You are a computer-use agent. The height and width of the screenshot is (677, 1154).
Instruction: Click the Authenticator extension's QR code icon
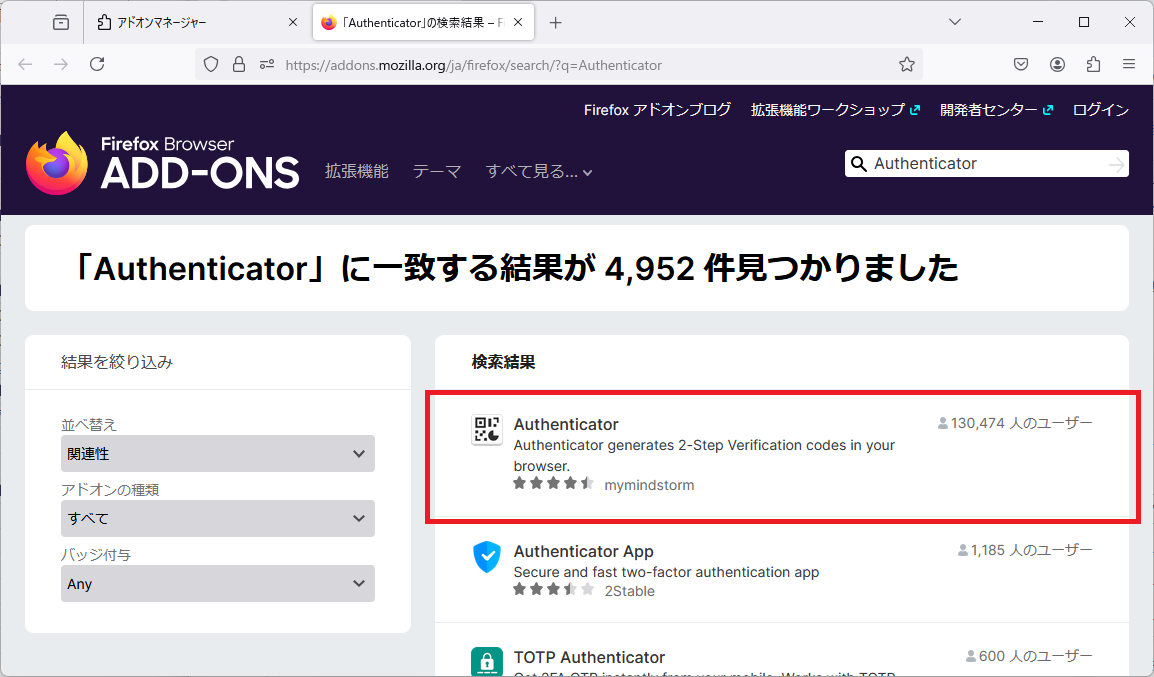point(486,429)
